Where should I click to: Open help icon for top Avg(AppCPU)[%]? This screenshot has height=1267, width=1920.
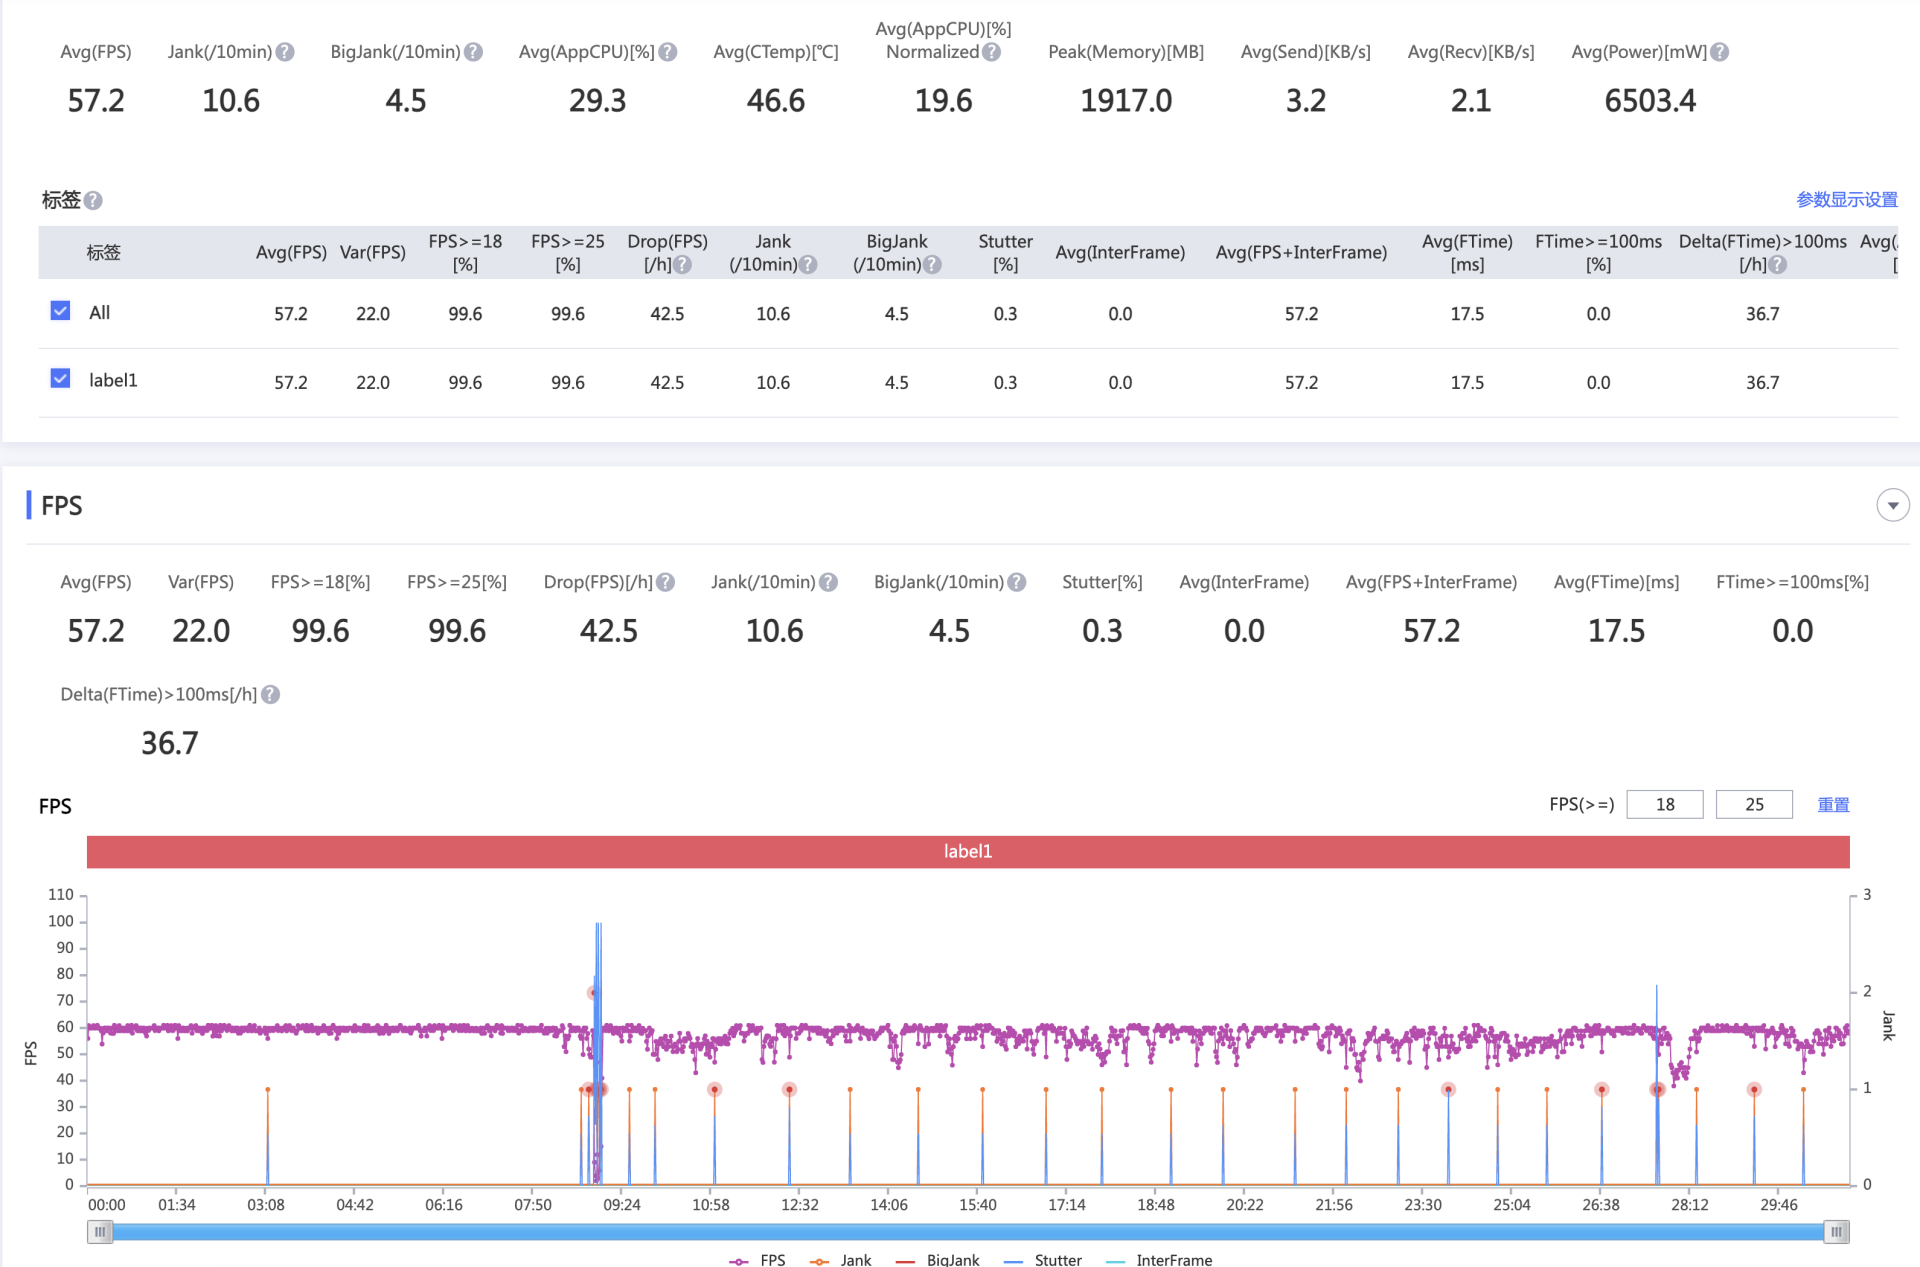click(x=668, y=52)
